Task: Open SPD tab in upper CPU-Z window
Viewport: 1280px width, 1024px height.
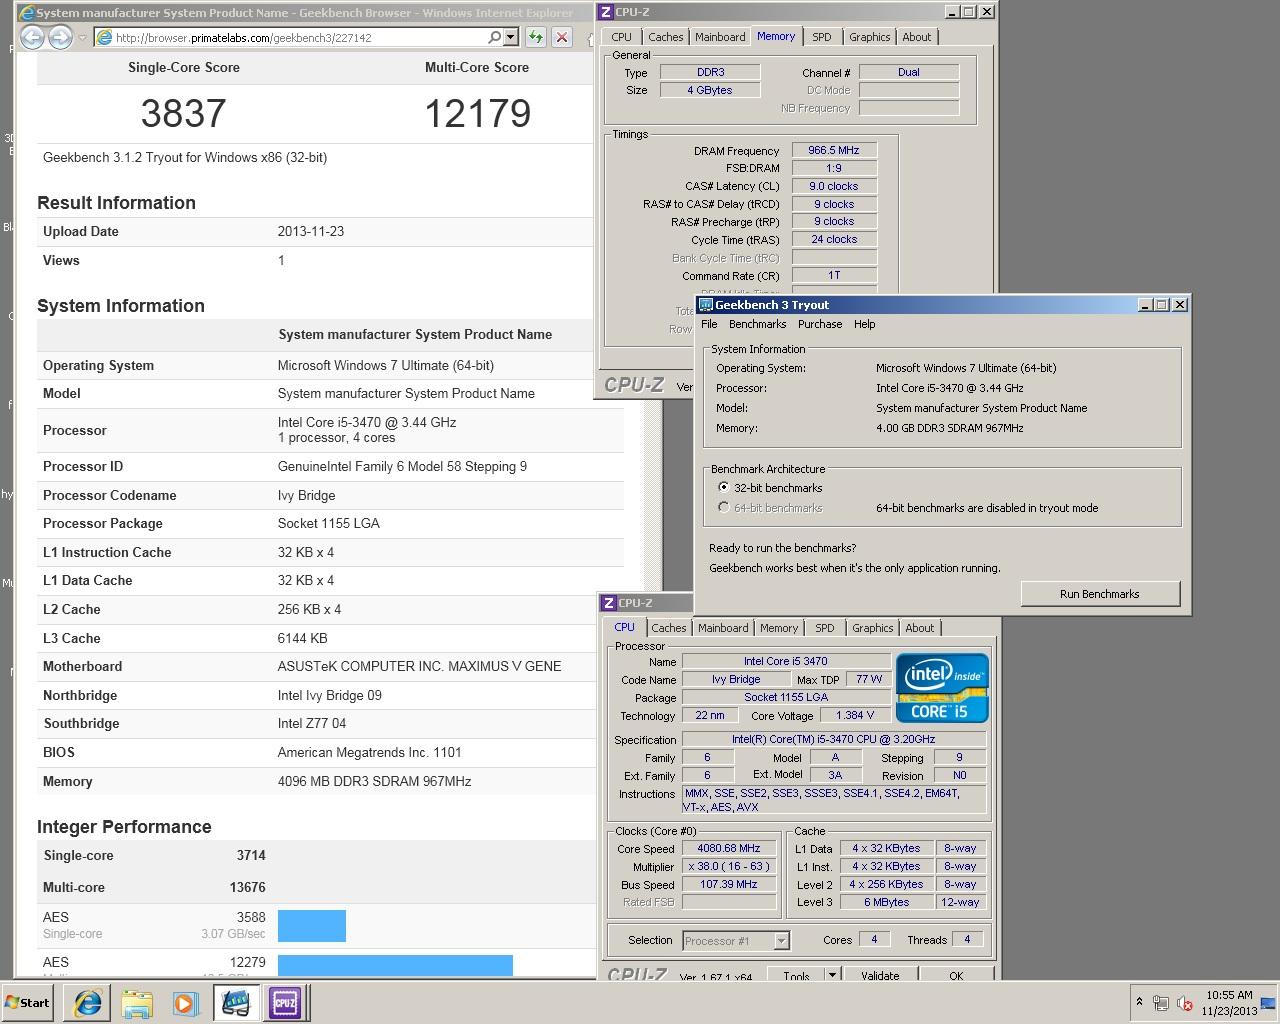Action: (821, 37)
